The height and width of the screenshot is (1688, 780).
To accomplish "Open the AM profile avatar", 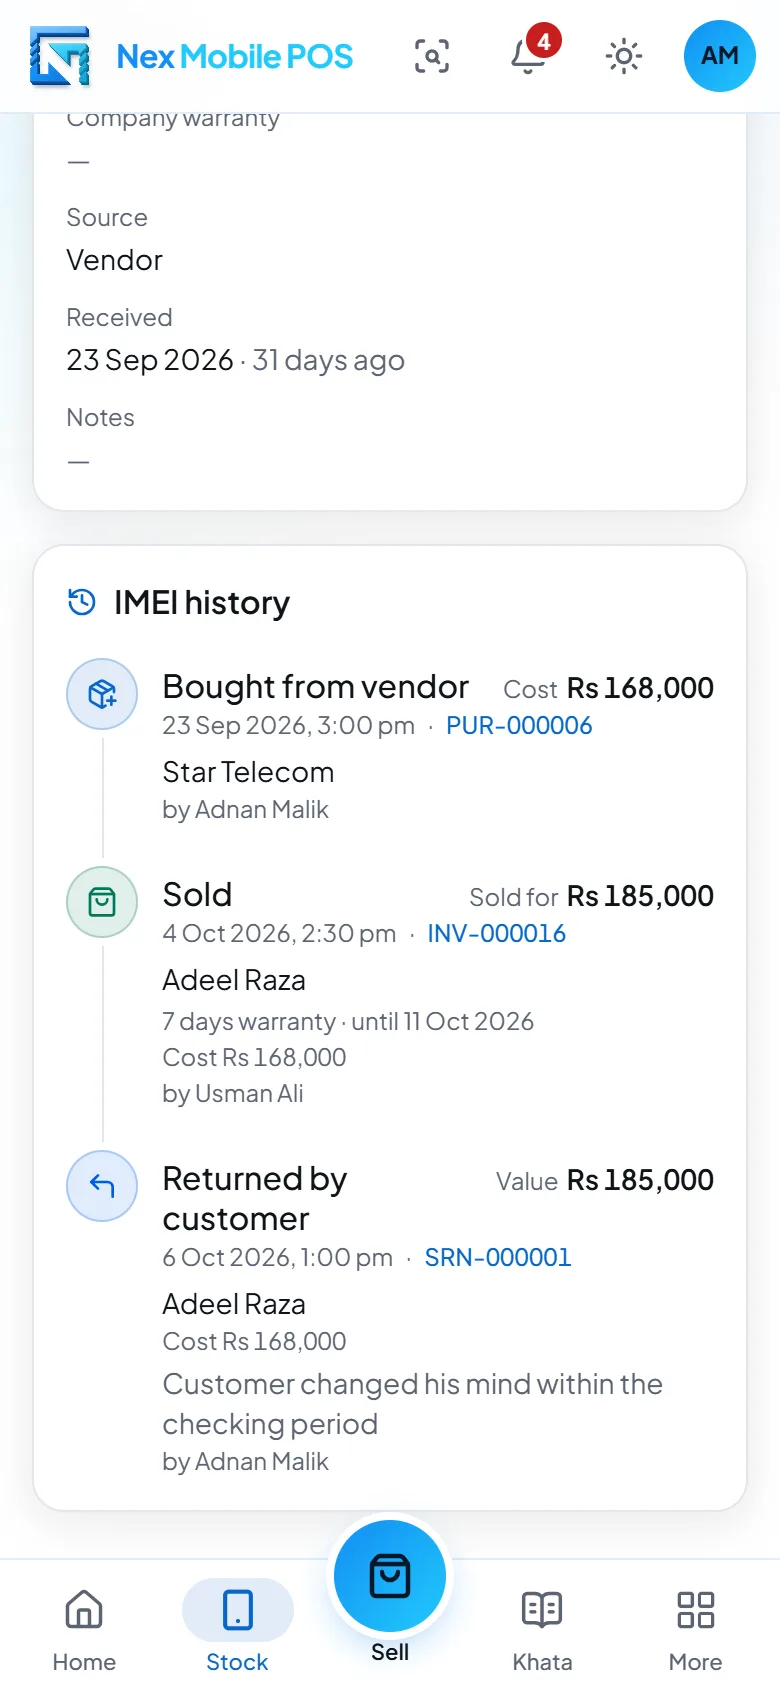I will tap(720, 56).
